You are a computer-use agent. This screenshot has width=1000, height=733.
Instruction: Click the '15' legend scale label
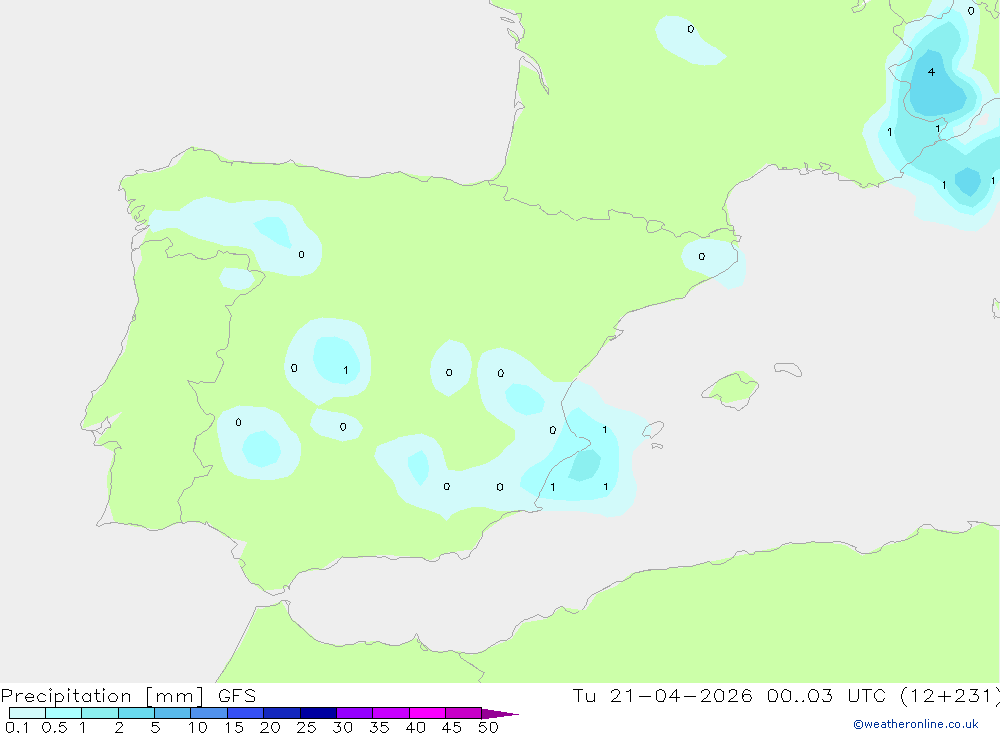(x=233, y=727)
